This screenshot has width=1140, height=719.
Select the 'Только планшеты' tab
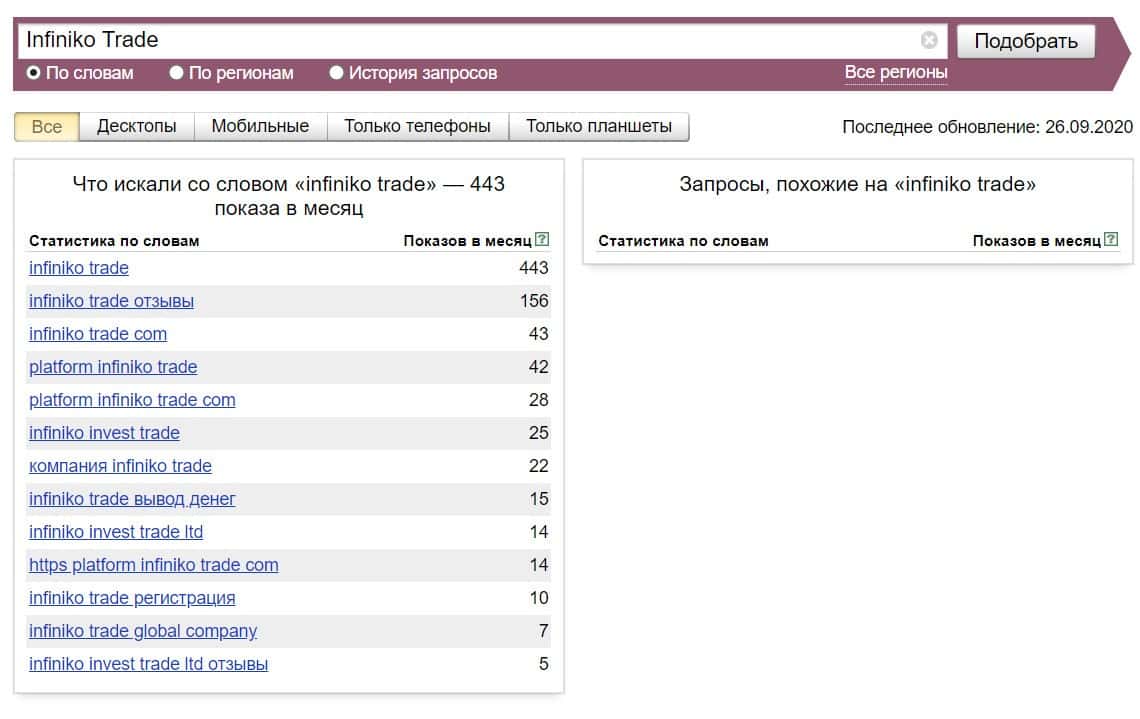[x=598, y=127]
